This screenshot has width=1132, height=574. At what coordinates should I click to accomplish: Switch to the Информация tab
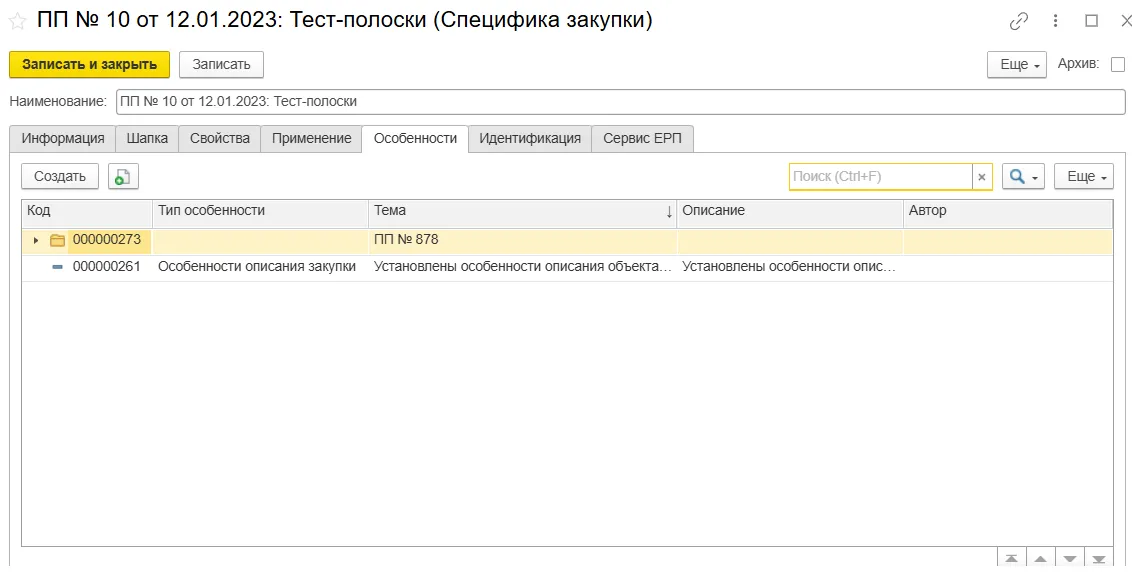click(x=63, y=139)
